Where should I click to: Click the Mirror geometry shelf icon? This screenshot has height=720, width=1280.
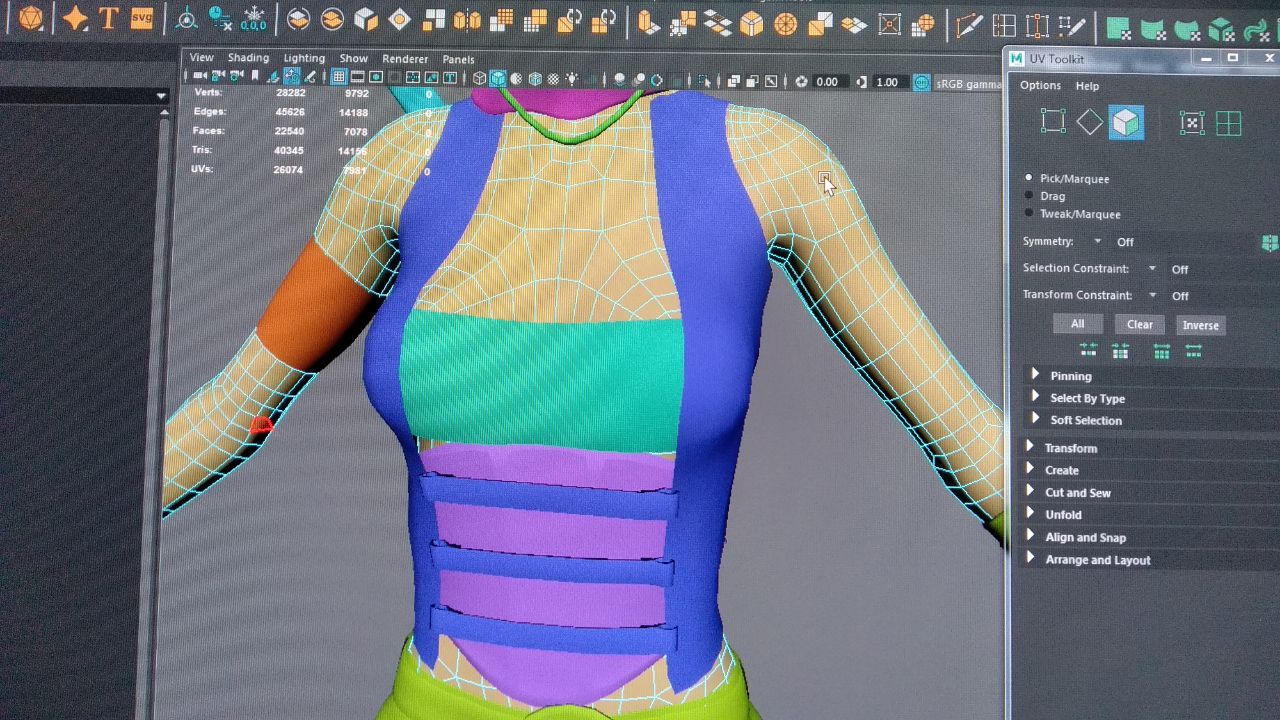pyautogui.click(x=467, y=20)
